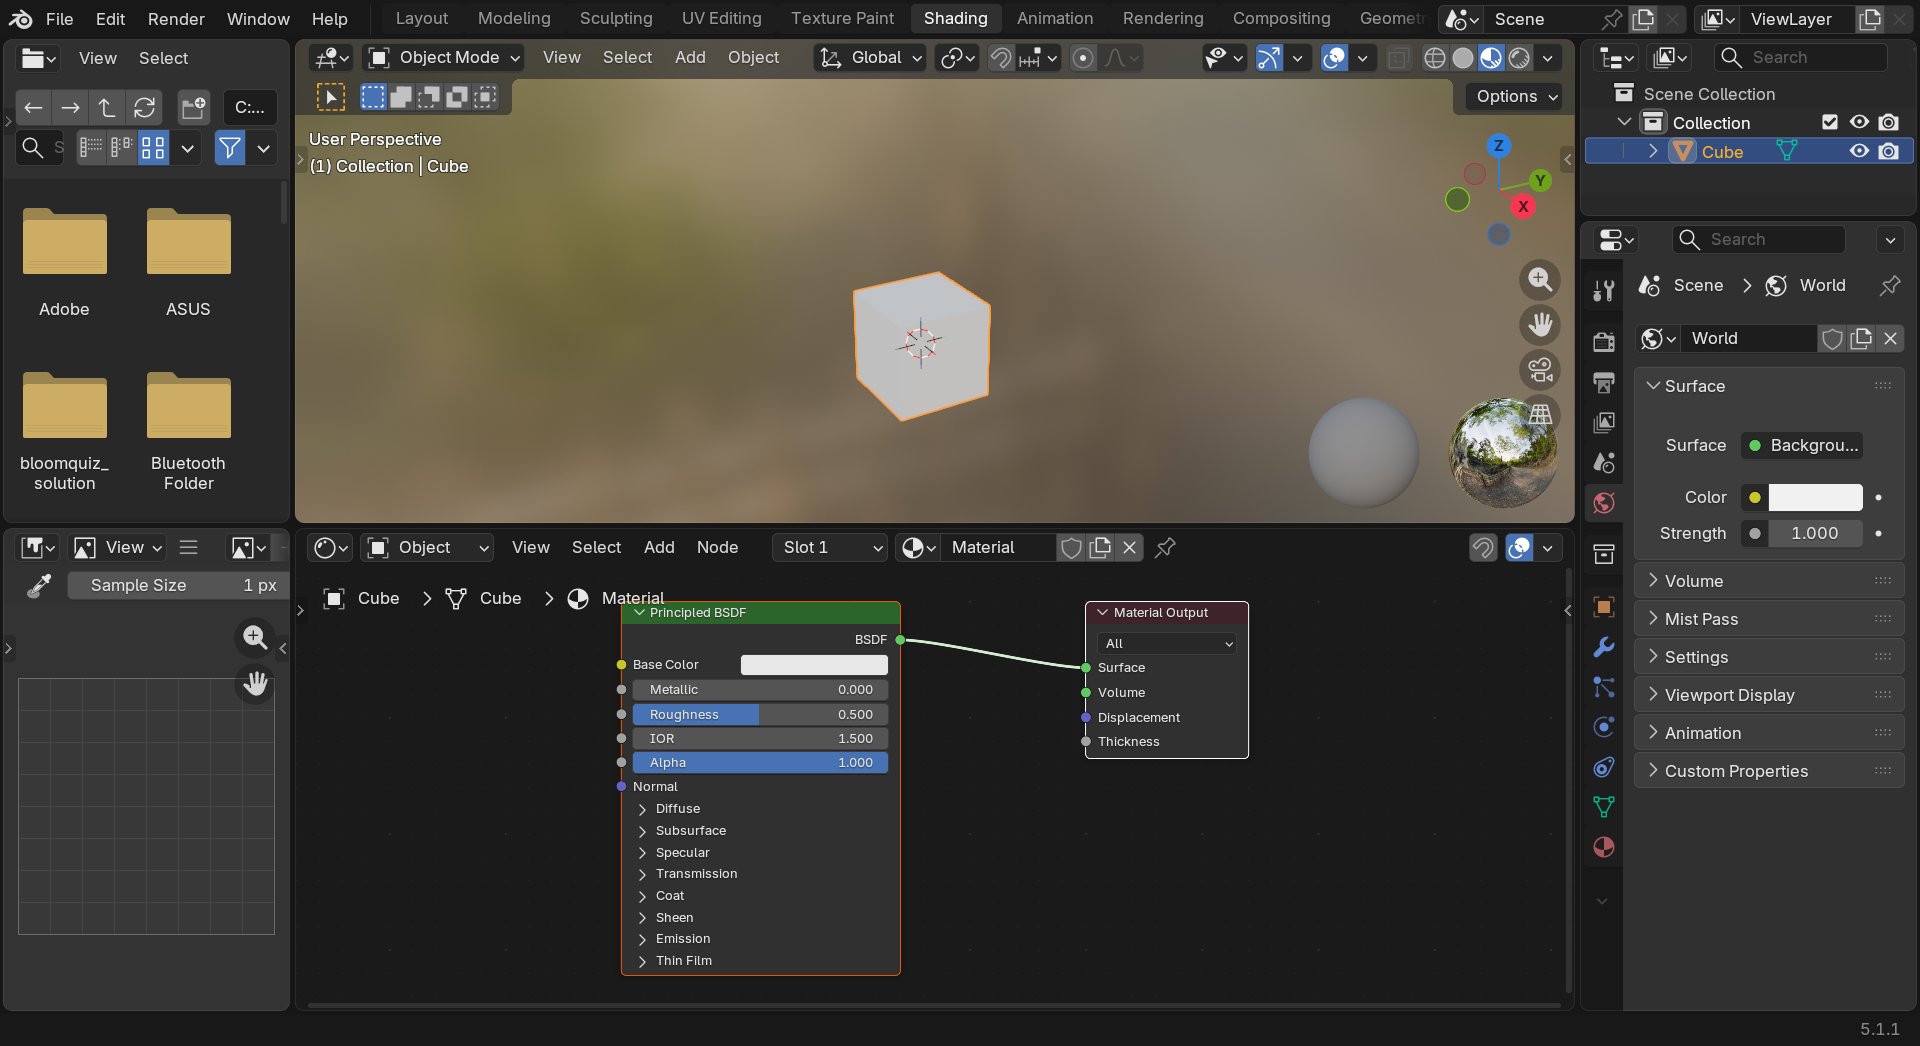The image size is (1920, 1046).
Task: Expand the Viewport Display panel
Action: coord(1769,695)
